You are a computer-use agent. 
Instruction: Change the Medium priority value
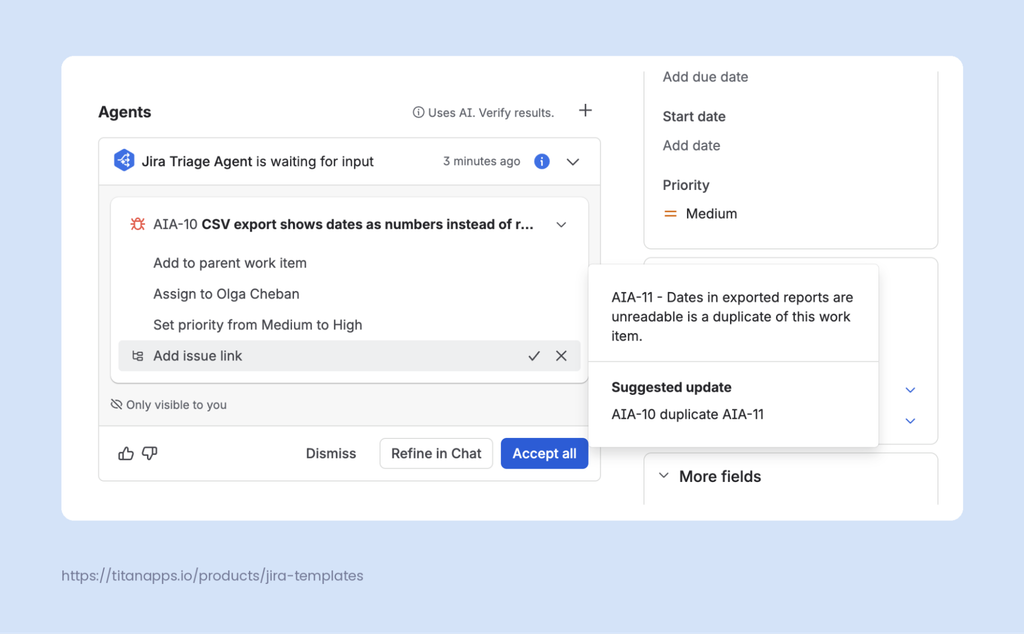[711, 214]
